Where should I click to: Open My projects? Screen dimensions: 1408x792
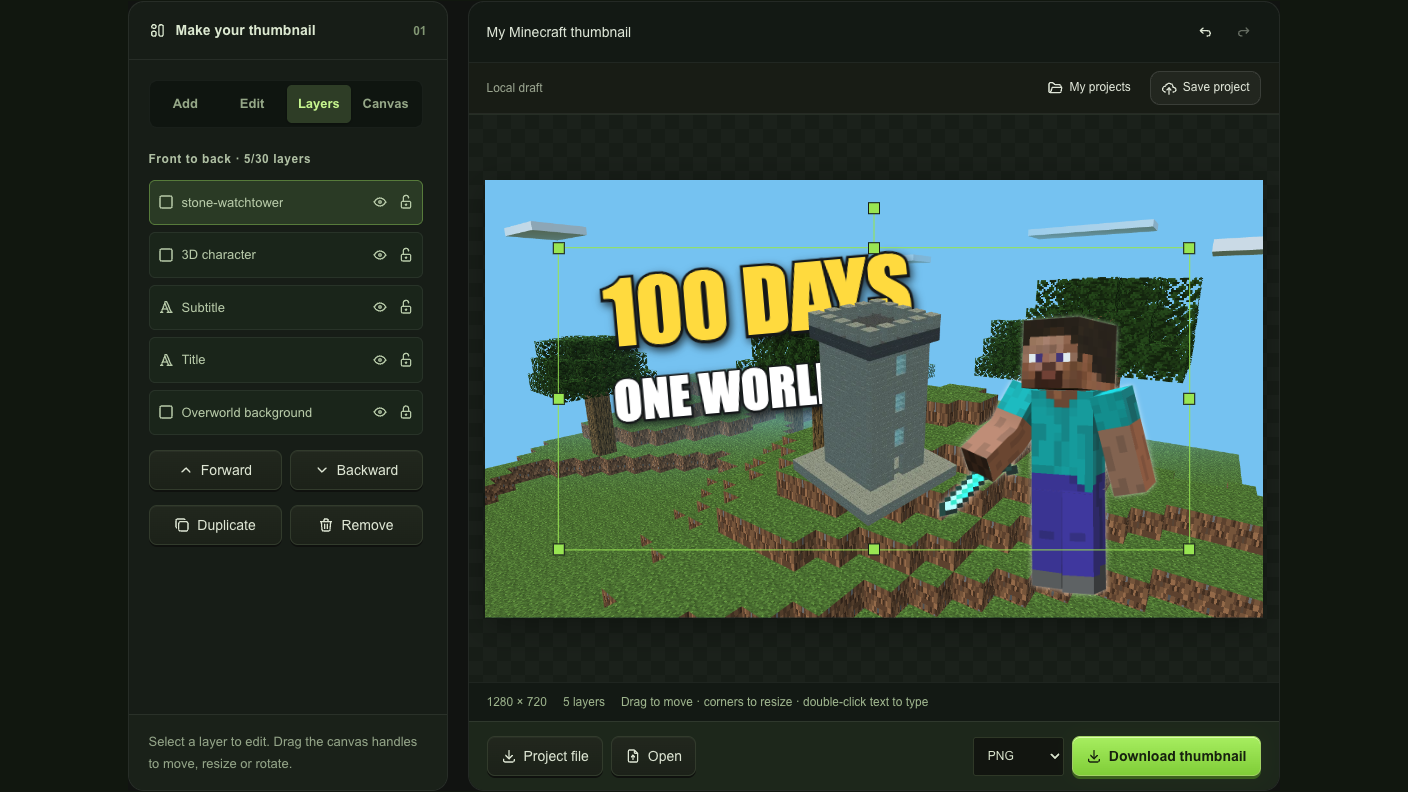[x=1089, y=88]
